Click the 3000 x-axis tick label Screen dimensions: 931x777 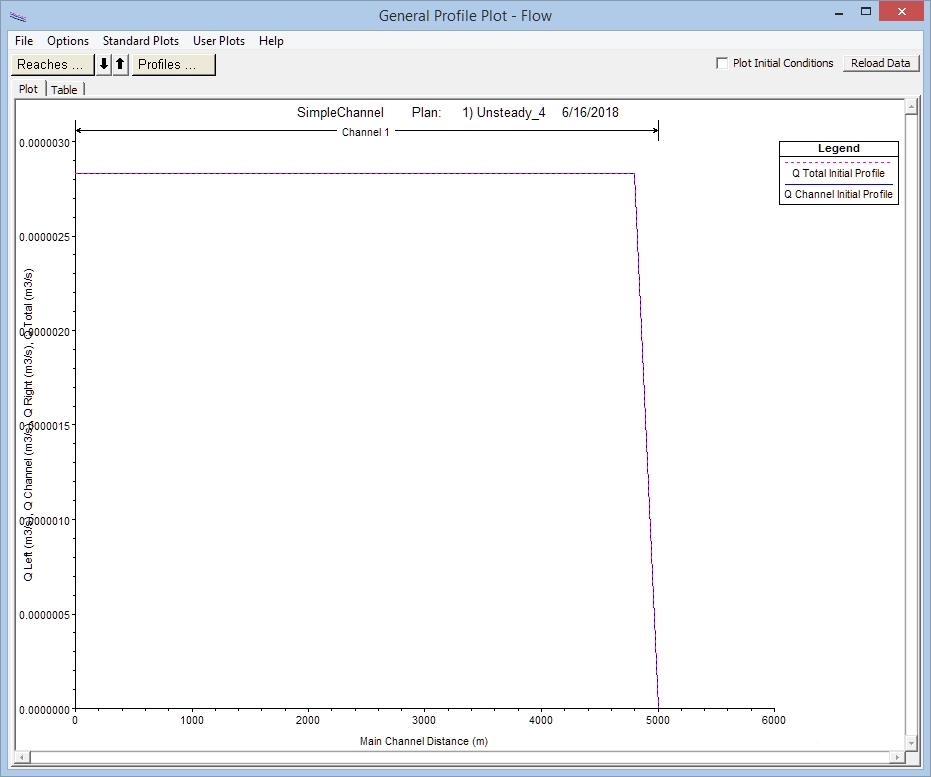424,720
